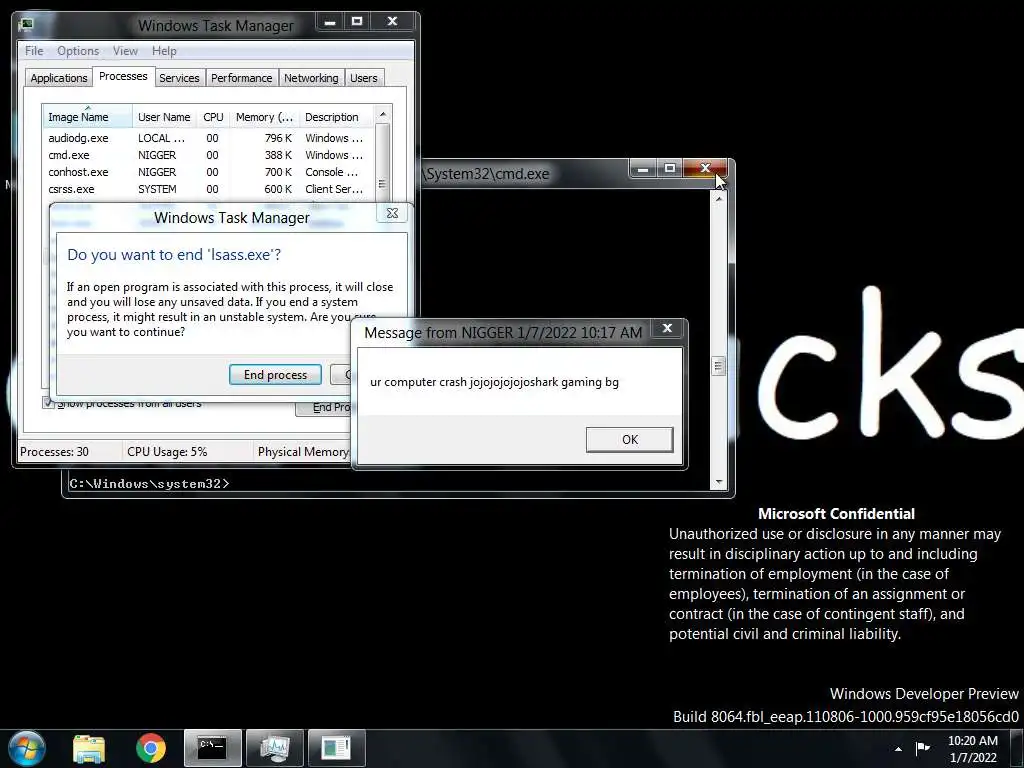
Task: Maximize the Windows Task Manager window
Action: [x=357, y=22]
